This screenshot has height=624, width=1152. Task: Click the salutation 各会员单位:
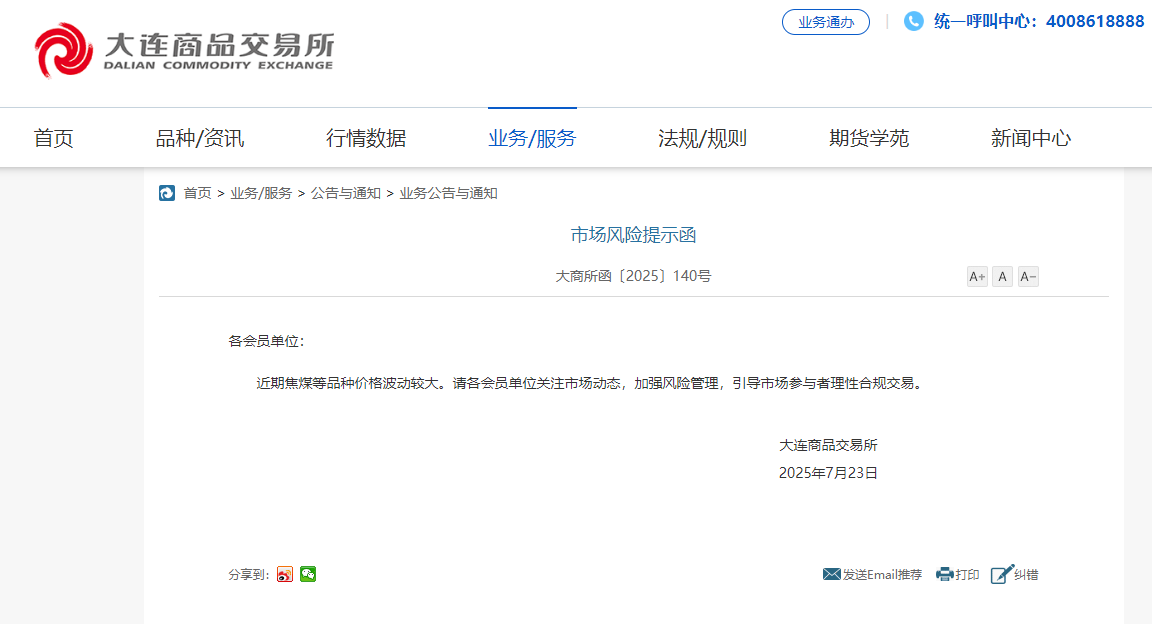coord(266,341)
